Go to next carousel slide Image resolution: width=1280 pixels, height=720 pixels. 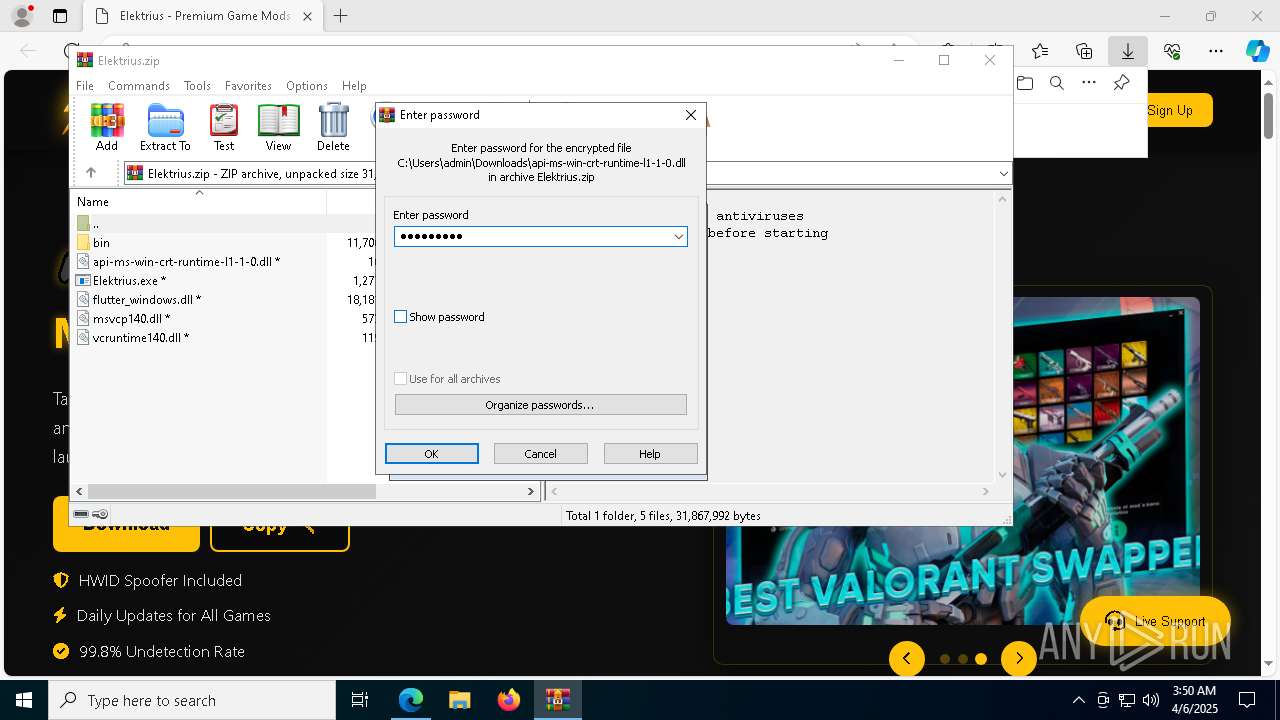tap(1019, 658)
